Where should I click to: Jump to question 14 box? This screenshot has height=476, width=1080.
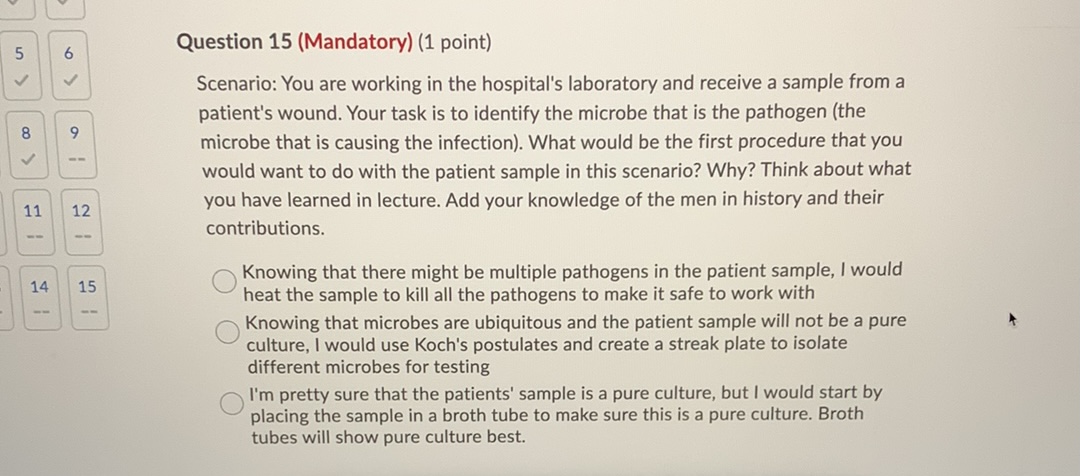(x=38, y=298)
